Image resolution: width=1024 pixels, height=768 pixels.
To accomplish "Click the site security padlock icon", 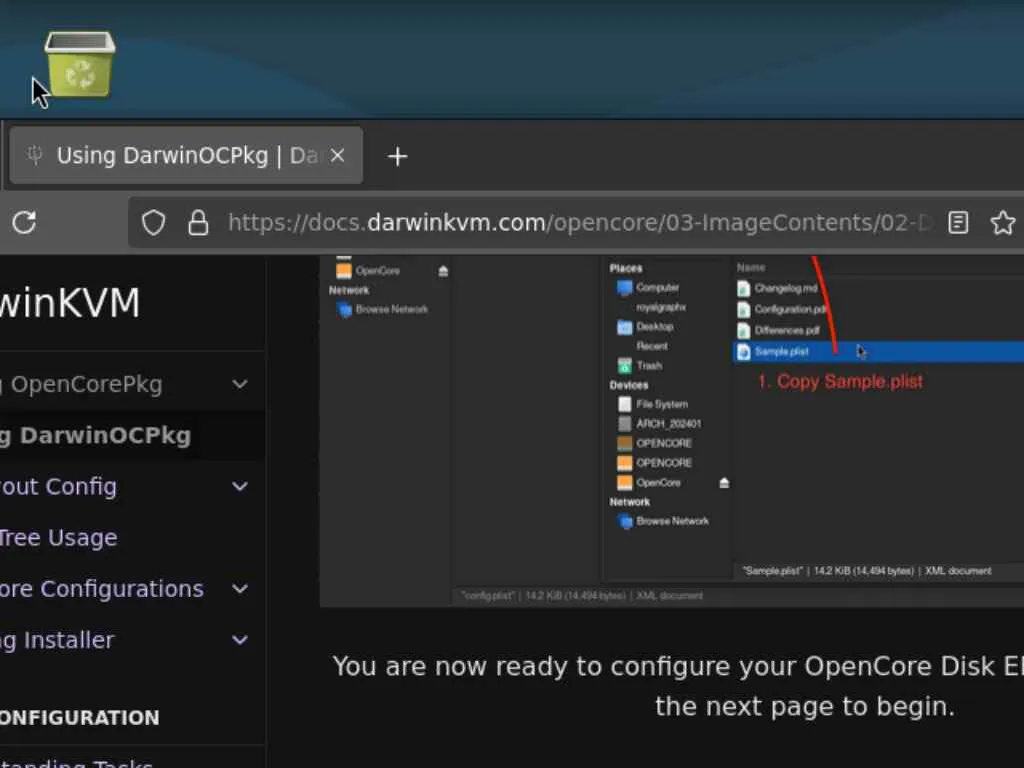I will (x=198, y=223).
